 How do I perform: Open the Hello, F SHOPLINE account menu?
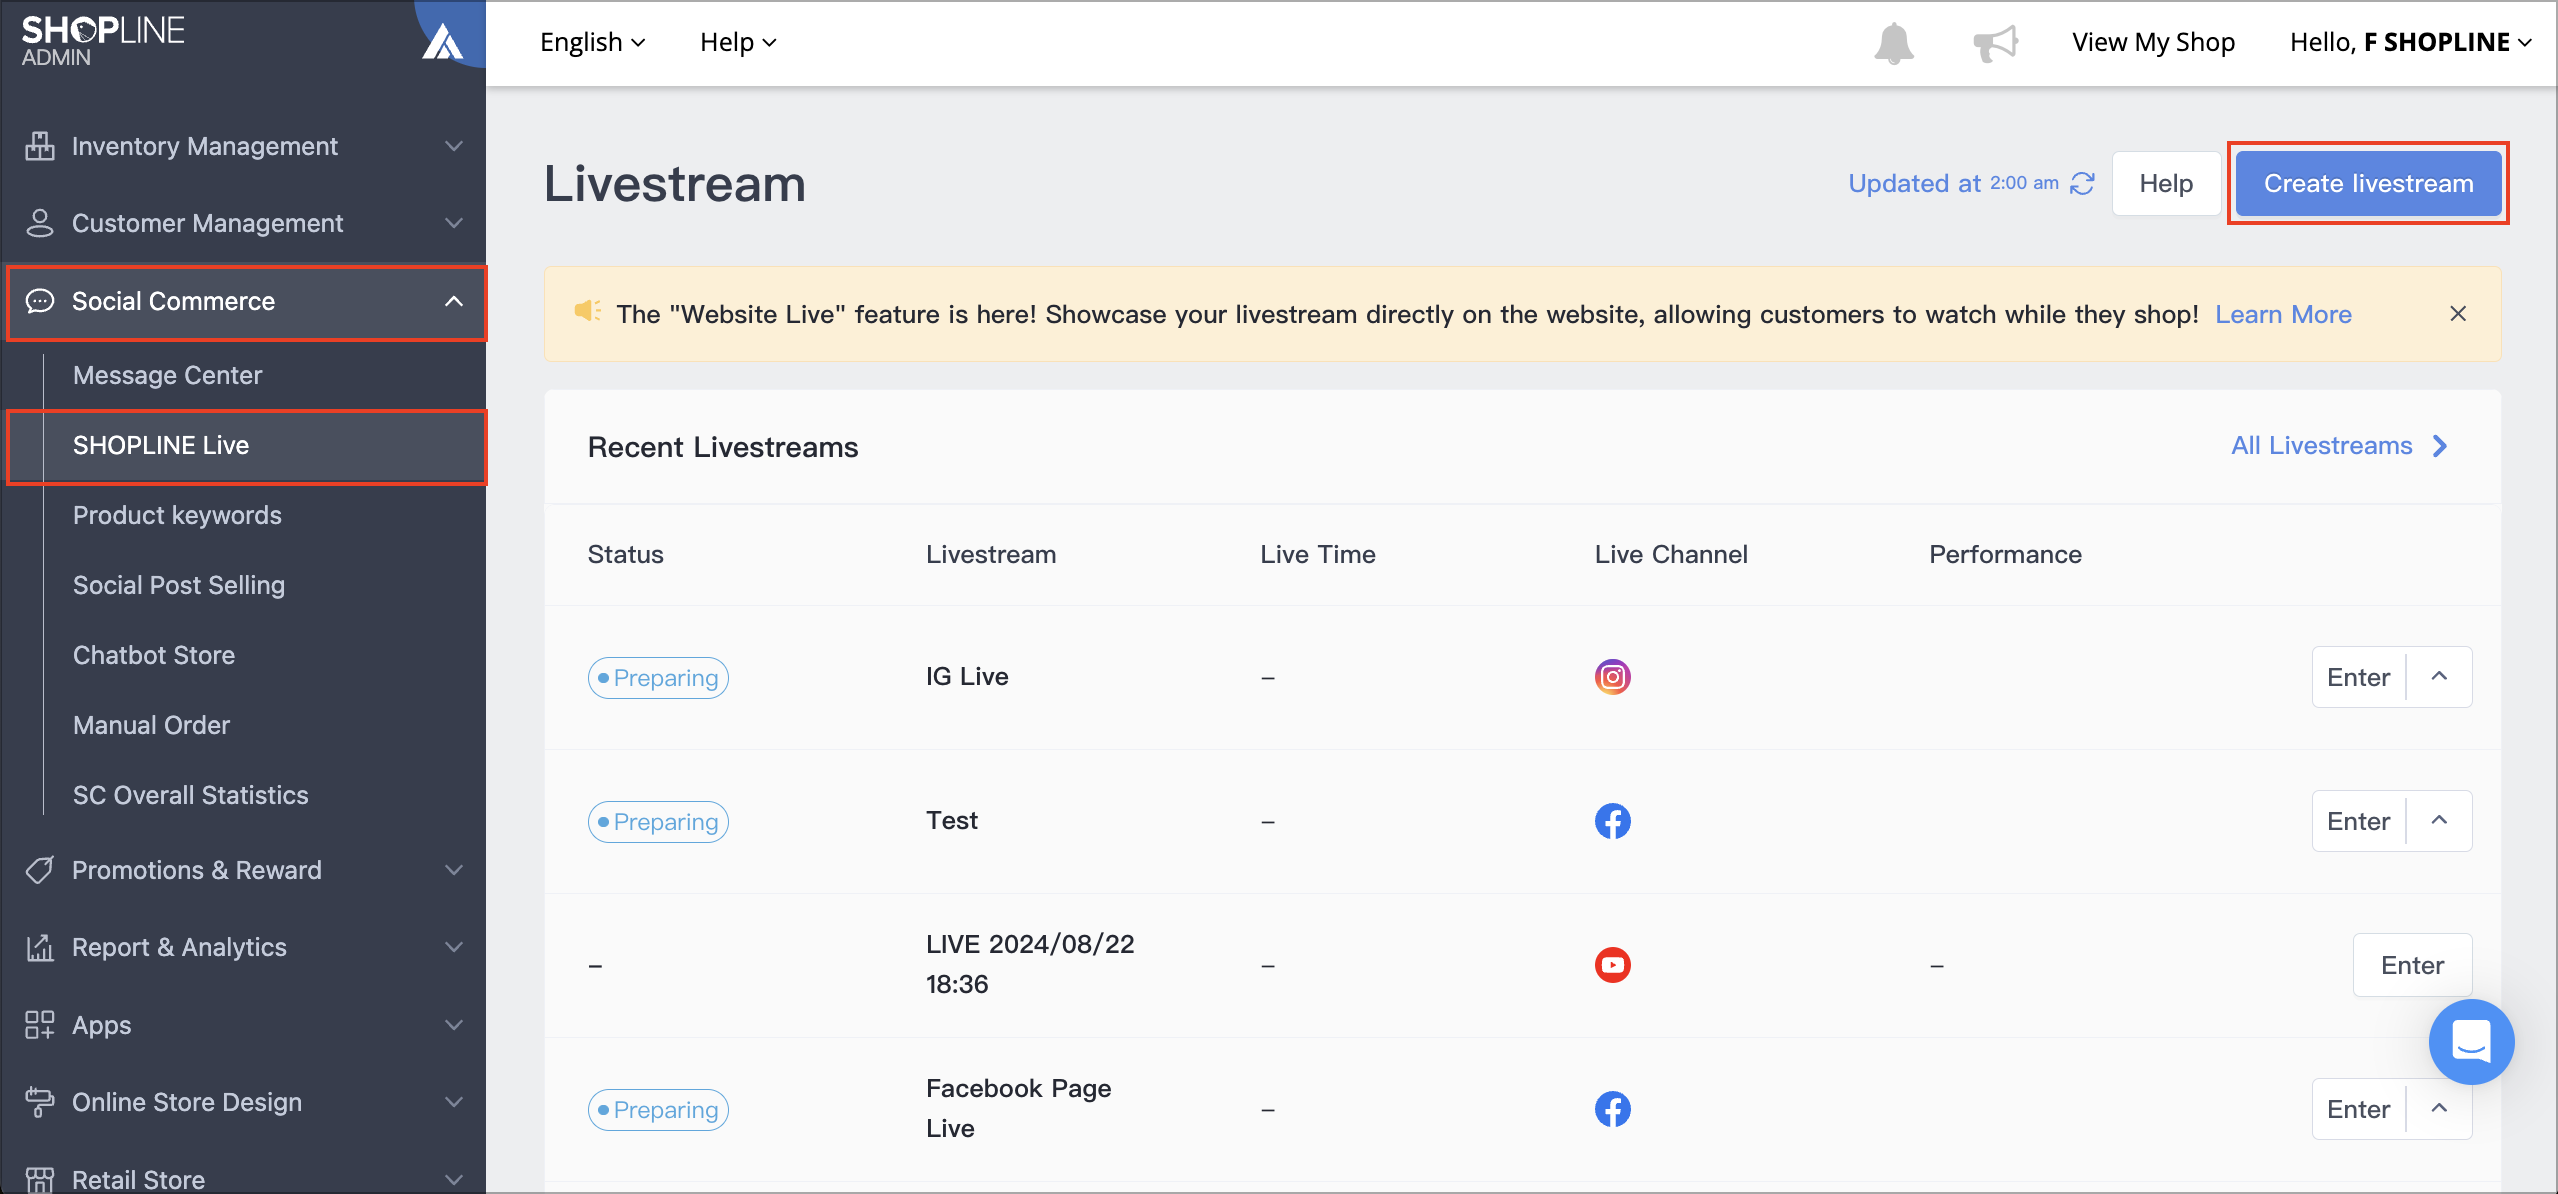[2411, 42]
